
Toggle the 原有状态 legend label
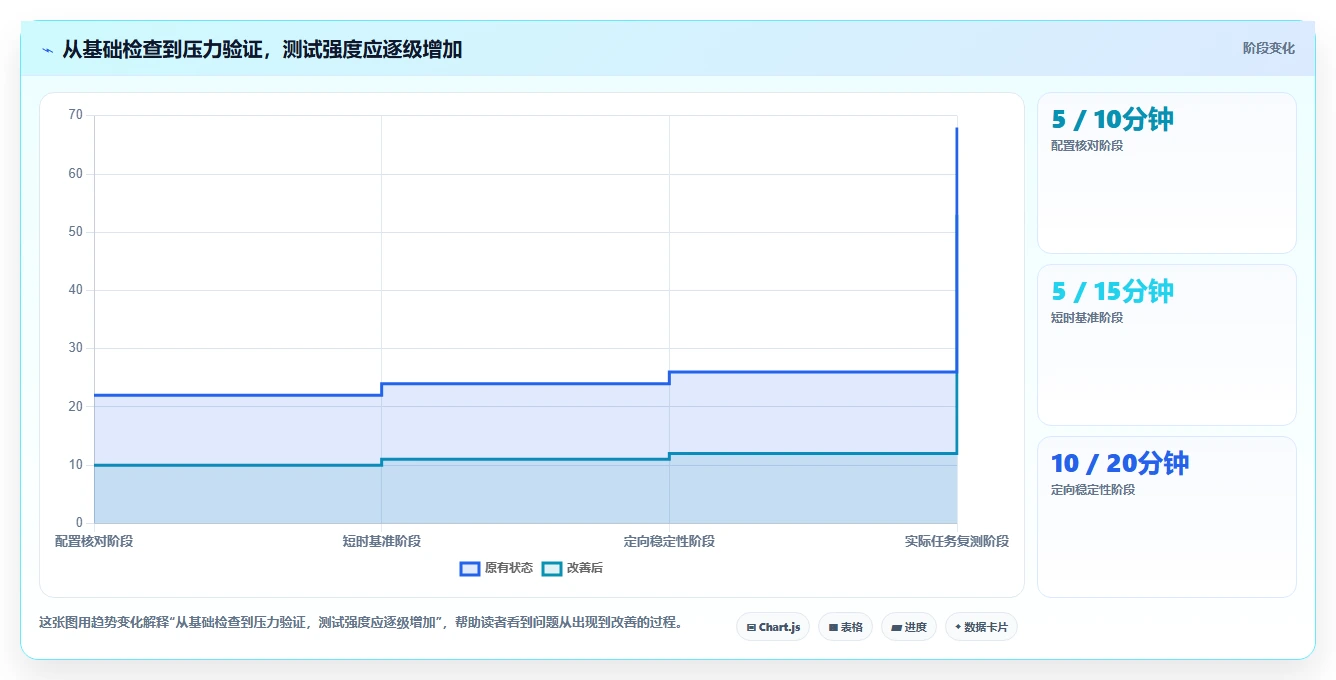point(509,568)
